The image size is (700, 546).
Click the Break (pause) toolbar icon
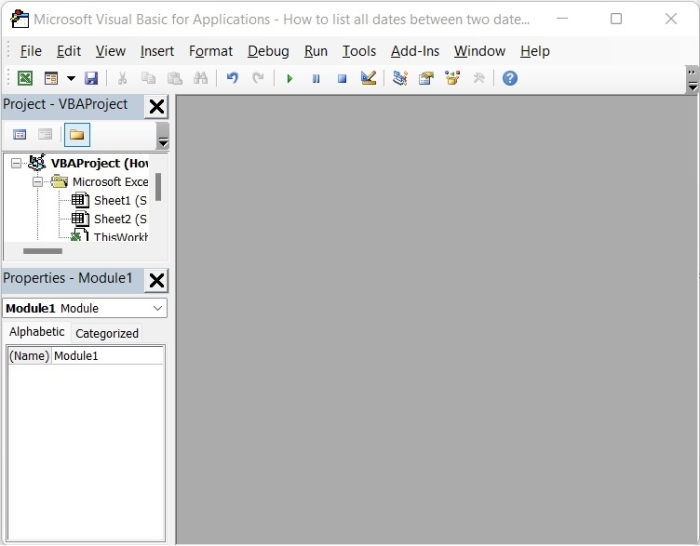click(x=316, y=78)
